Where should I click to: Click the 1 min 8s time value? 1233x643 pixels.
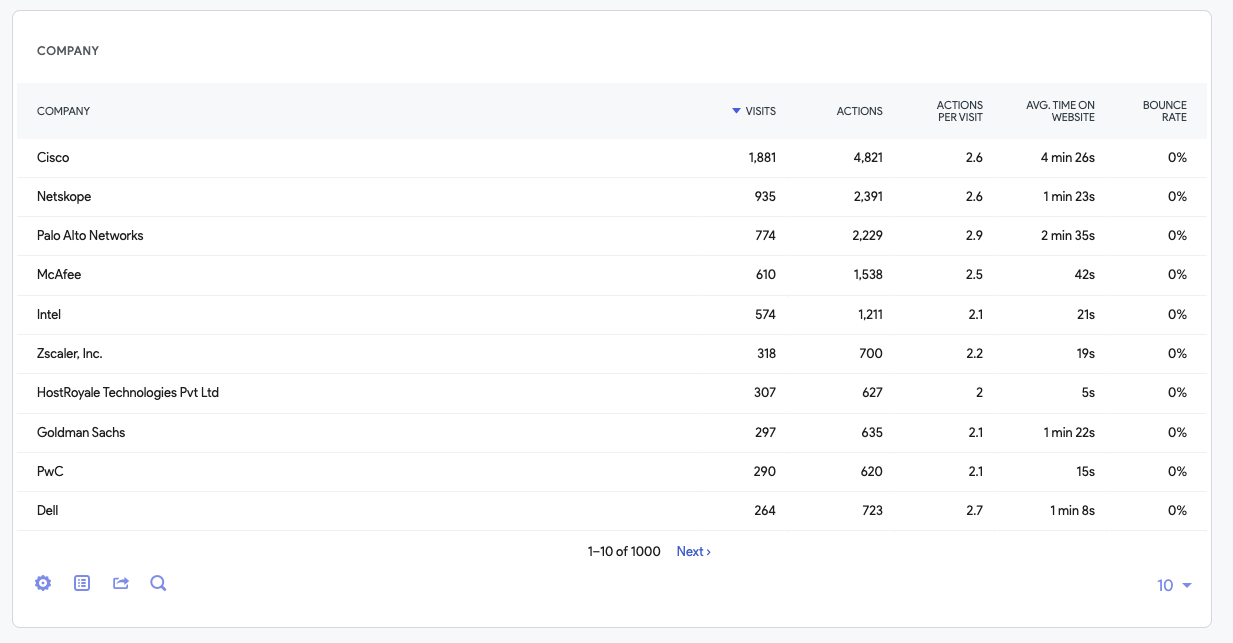1072,511
